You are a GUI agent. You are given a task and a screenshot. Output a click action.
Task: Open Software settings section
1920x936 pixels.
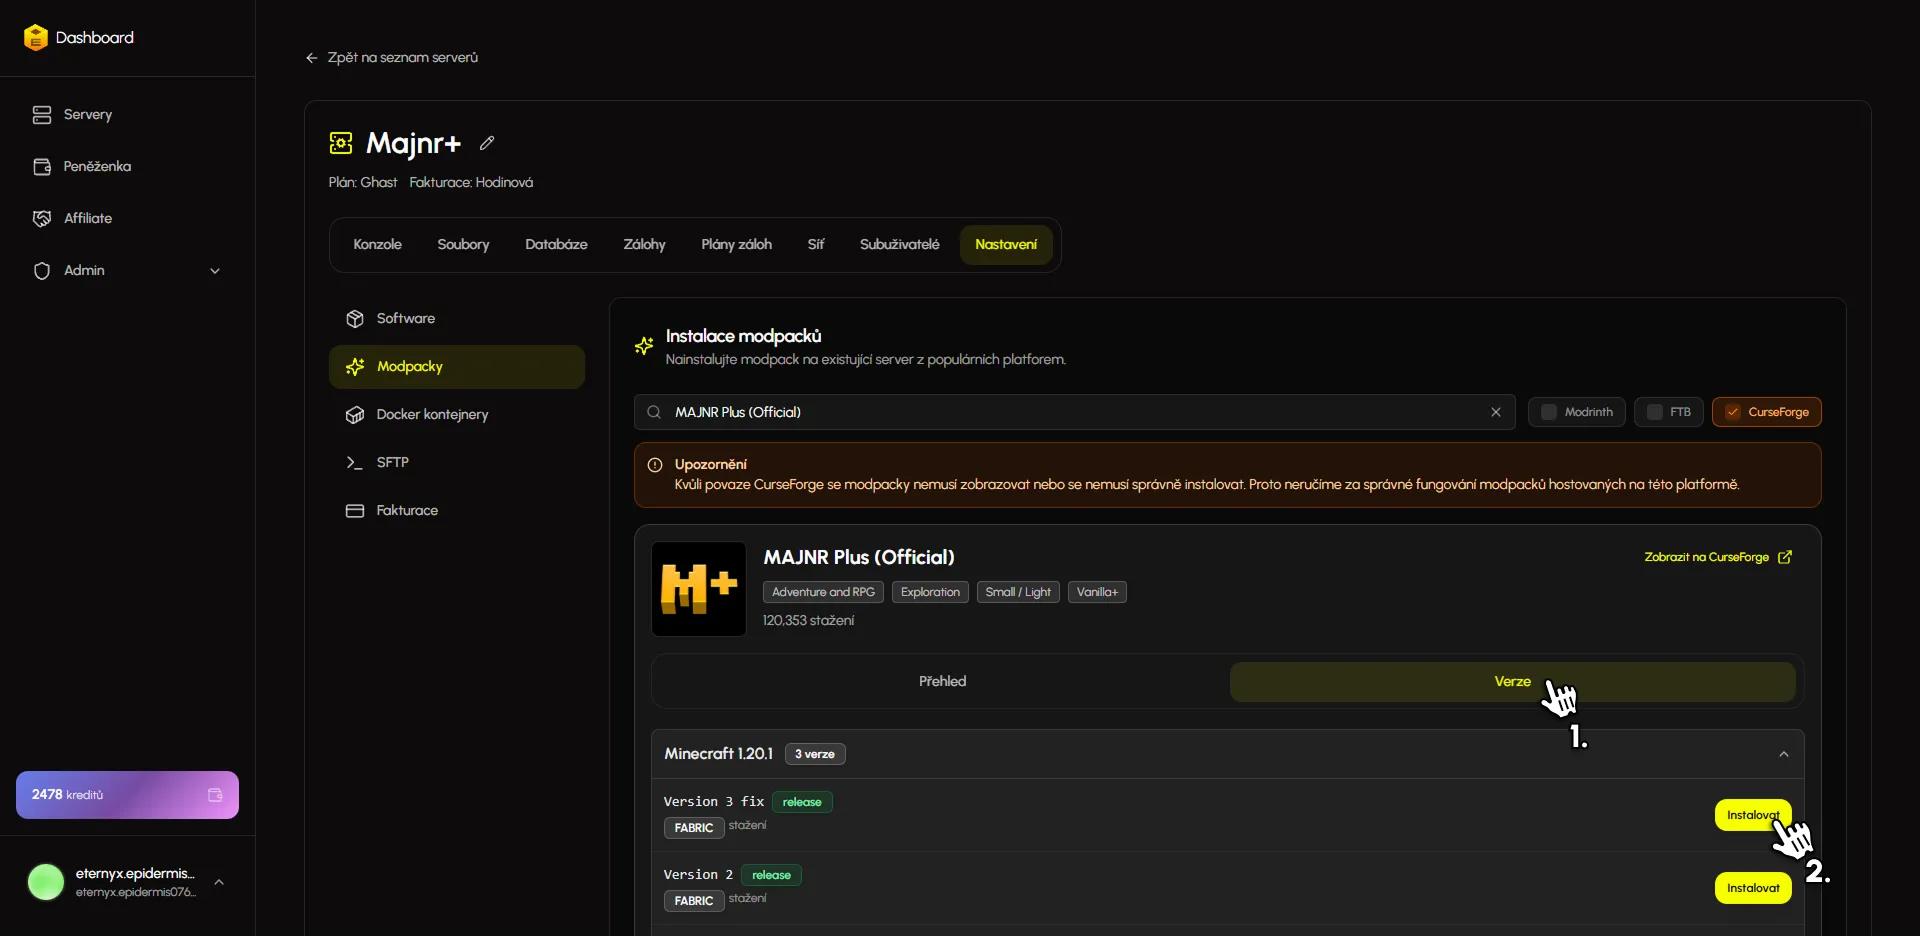pos(457,319)
